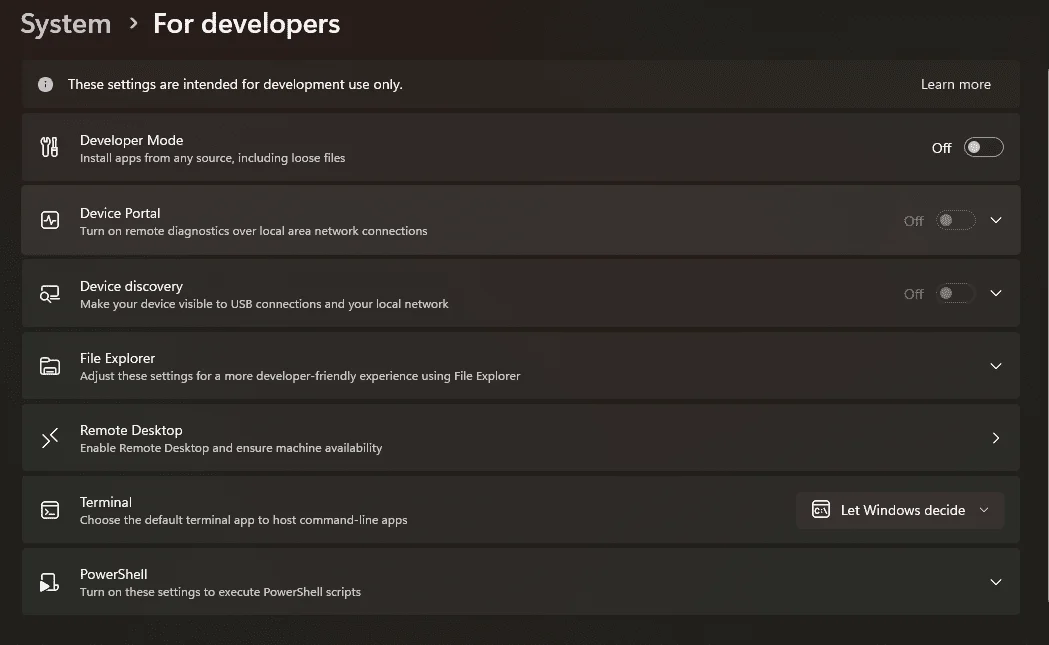The width and height of the screenshot is (1049, 645).
Task: Open the Learn more link
Action: click(955, 84)
